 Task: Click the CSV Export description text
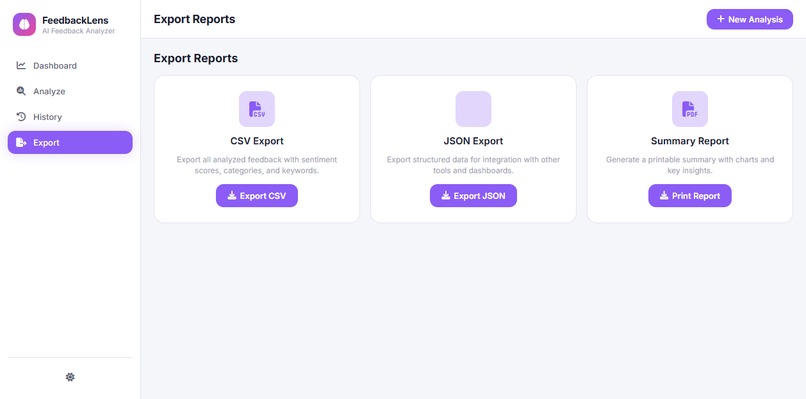click(x=257, y=165)
